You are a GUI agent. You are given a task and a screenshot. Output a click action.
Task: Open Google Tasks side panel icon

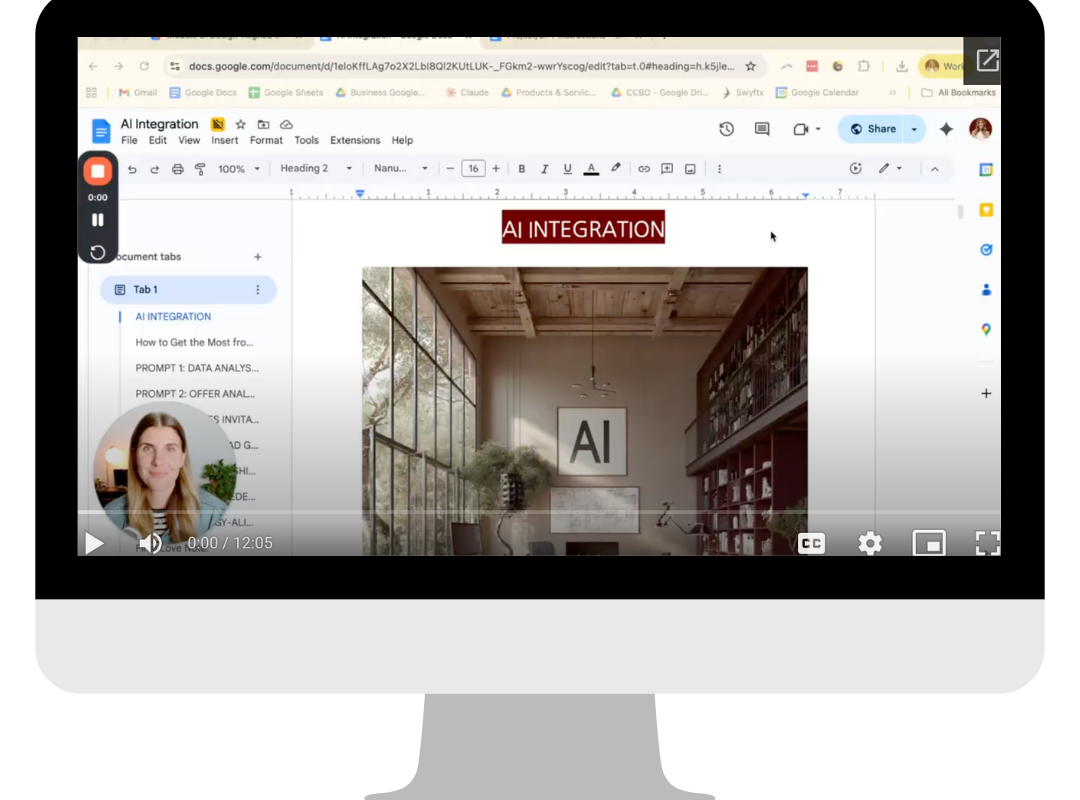coord(986,249)
